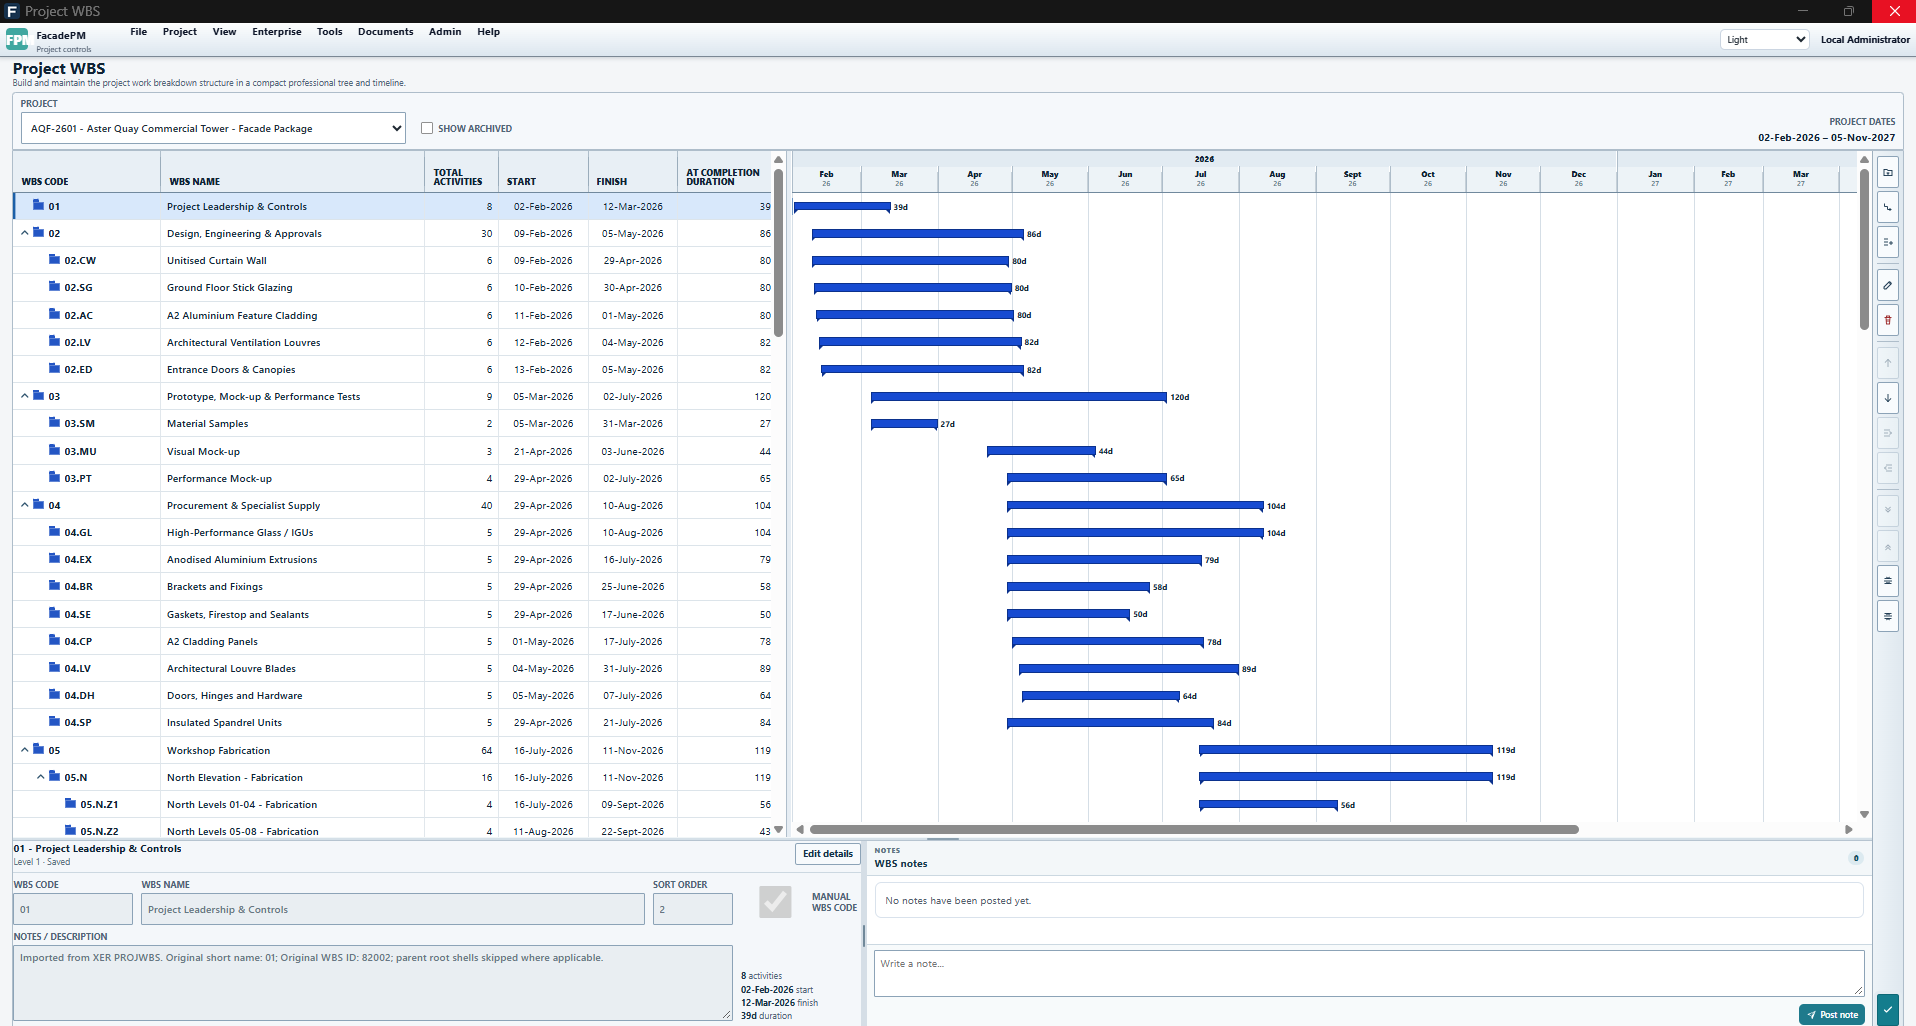Click the Write a note text field
1916x1026 pixels.
[1369, 973]
